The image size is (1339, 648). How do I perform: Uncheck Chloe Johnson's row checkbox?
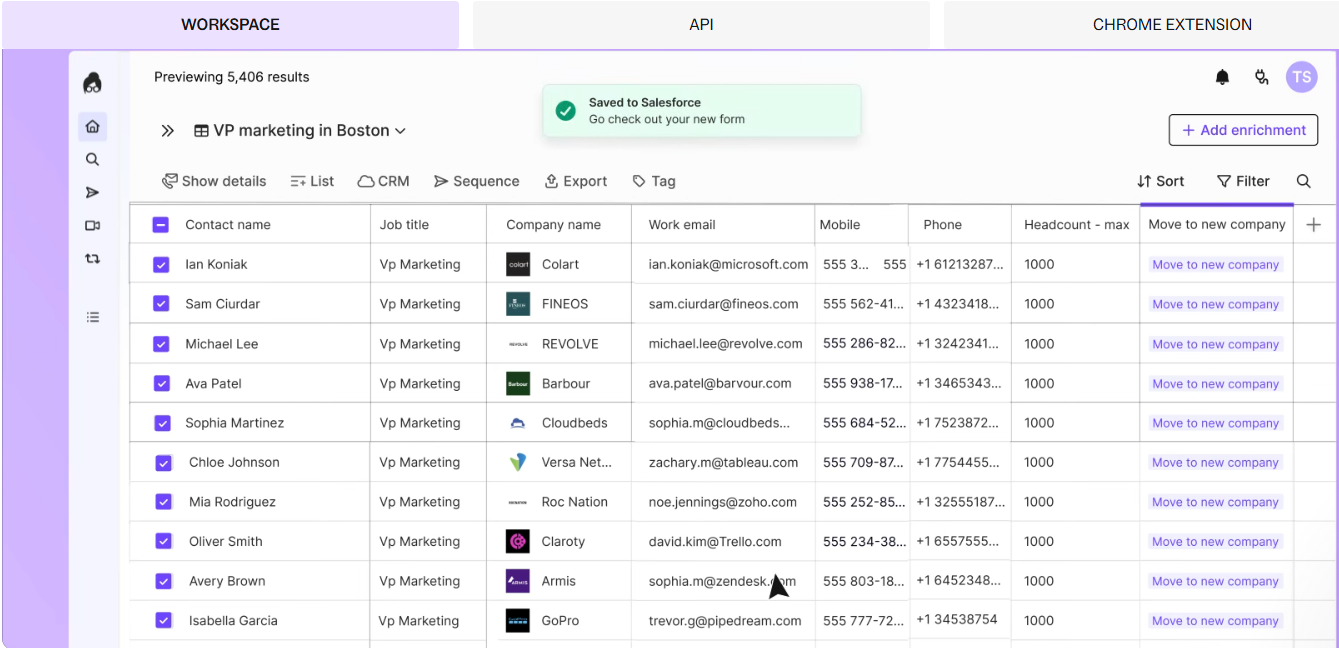coord(164,462)
